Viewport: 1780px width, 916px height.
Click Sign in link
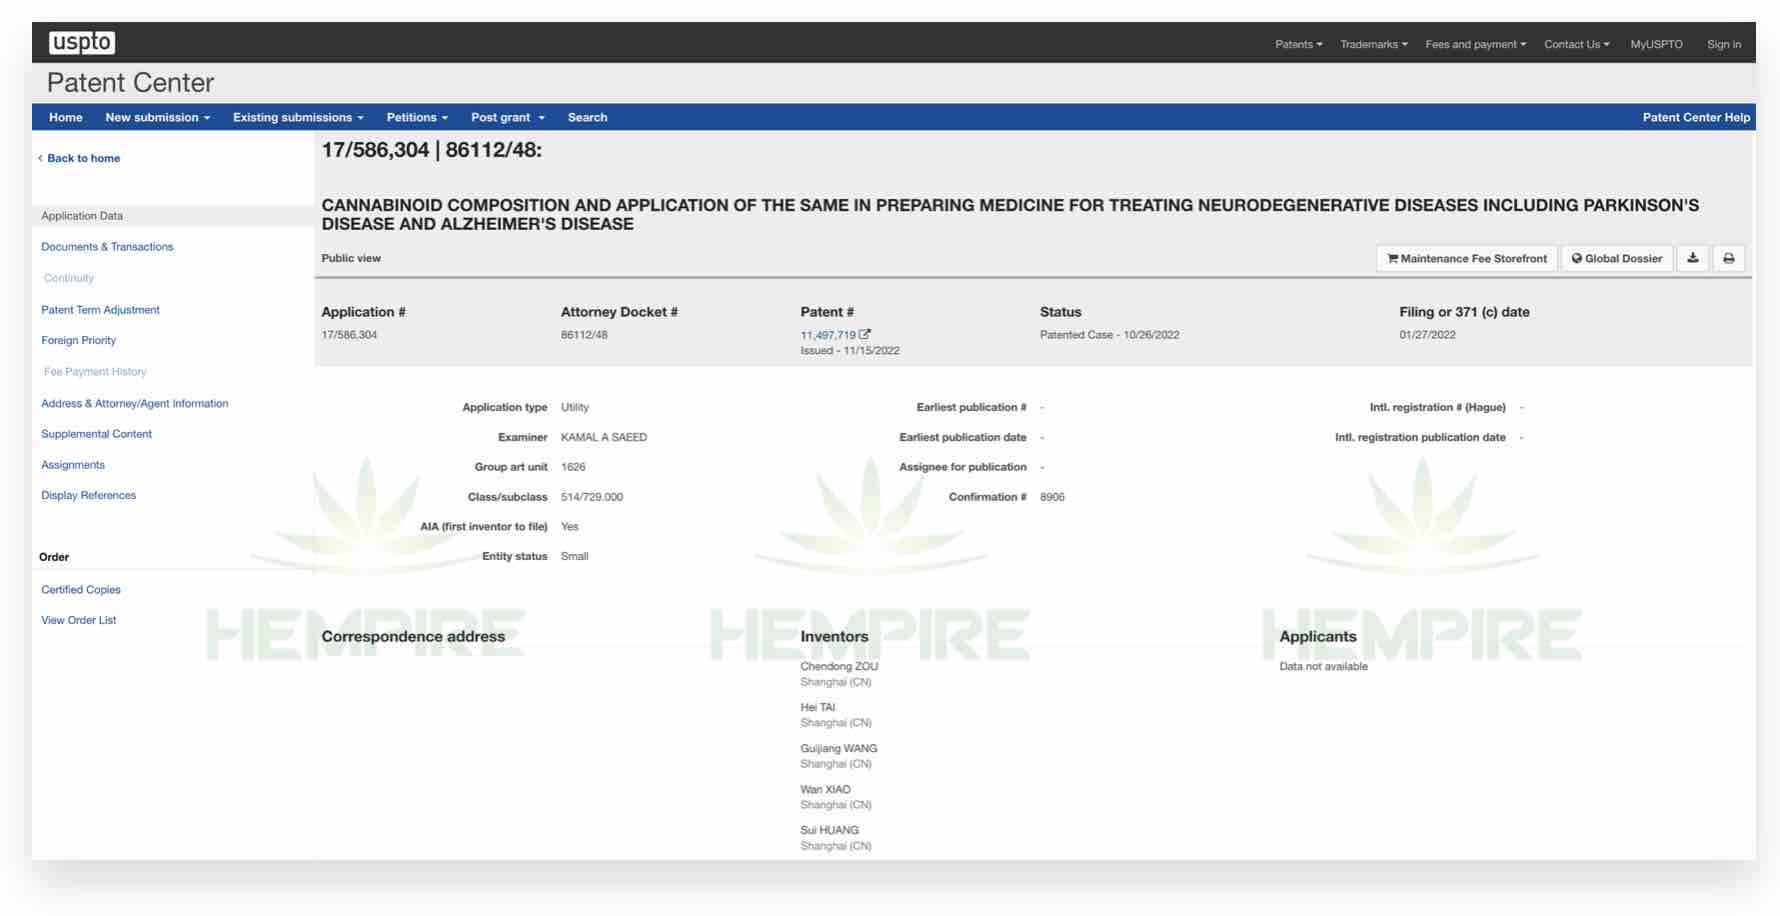(1723, 44)
